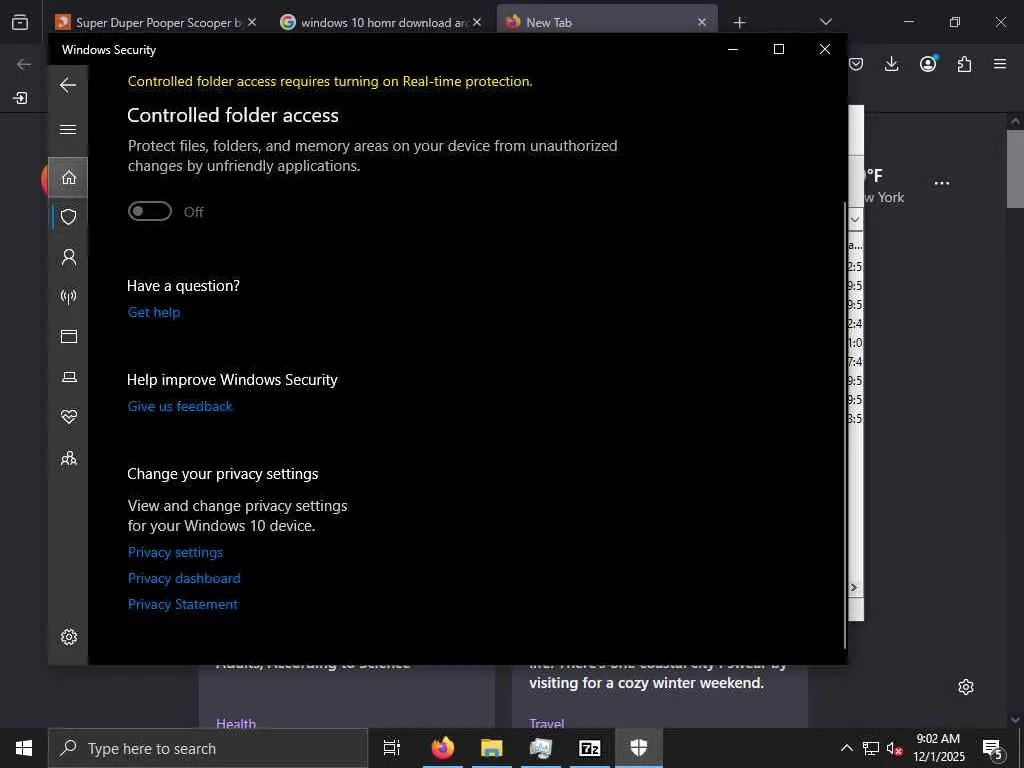Open Task View on the taskbar
Image resolution: width=1024 pixels, height=768 pixels.
click(391, 748)
